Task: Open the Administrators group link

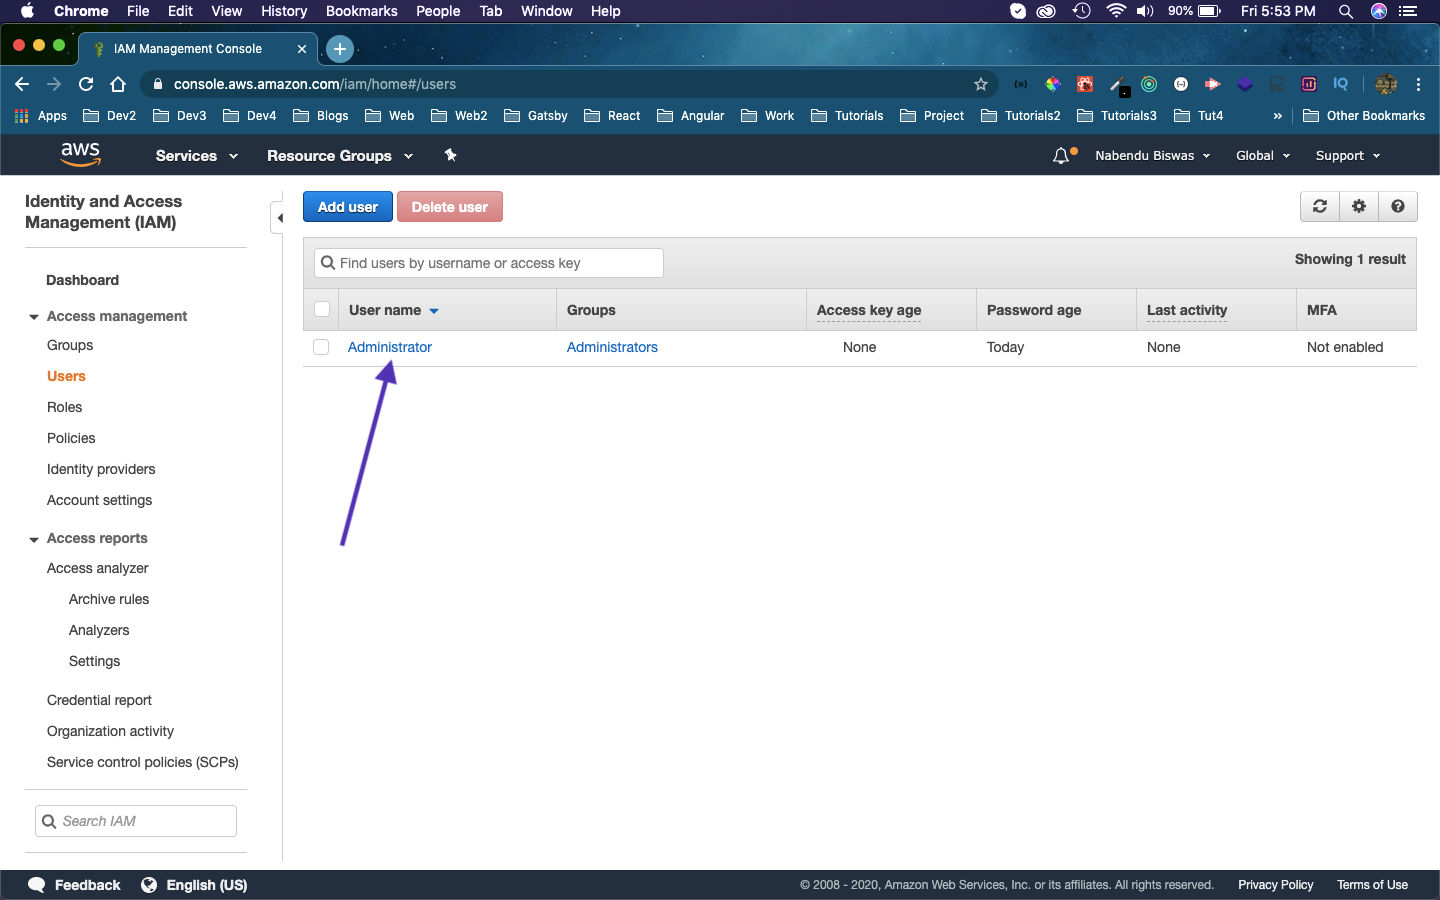Action: click(612, 347)
